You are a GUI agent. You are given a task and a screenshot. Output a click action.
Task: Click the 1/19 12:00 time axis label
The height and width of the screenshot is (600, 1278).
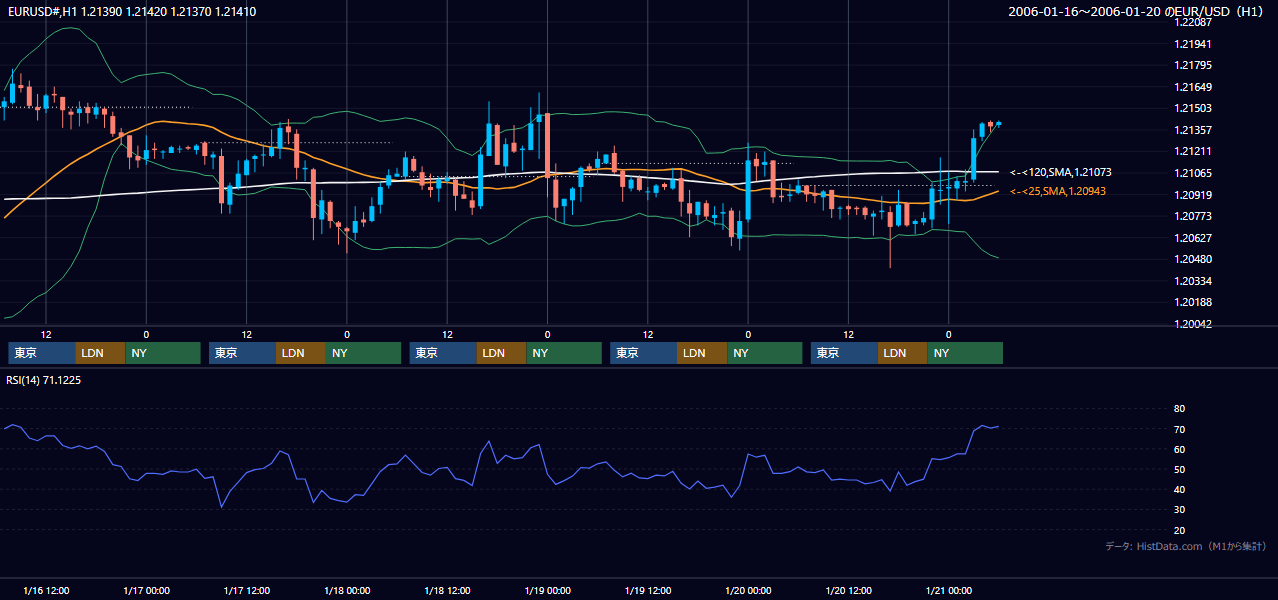648,590
